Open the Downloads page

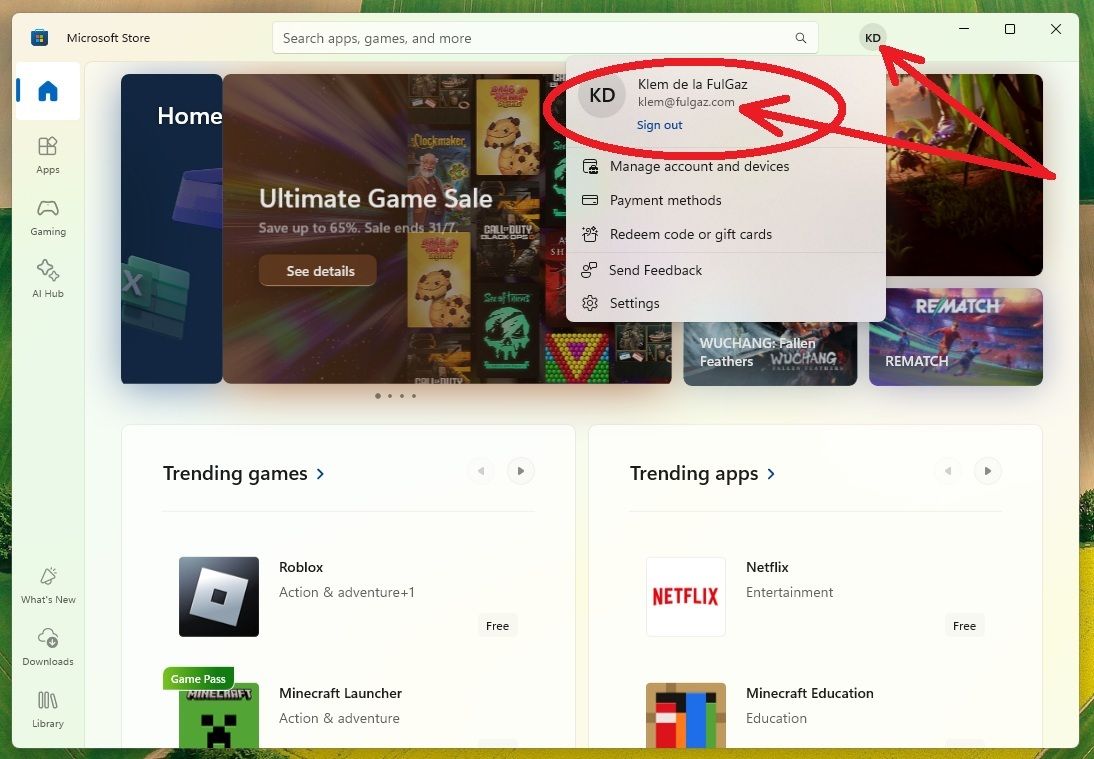(x=47, y=647)
